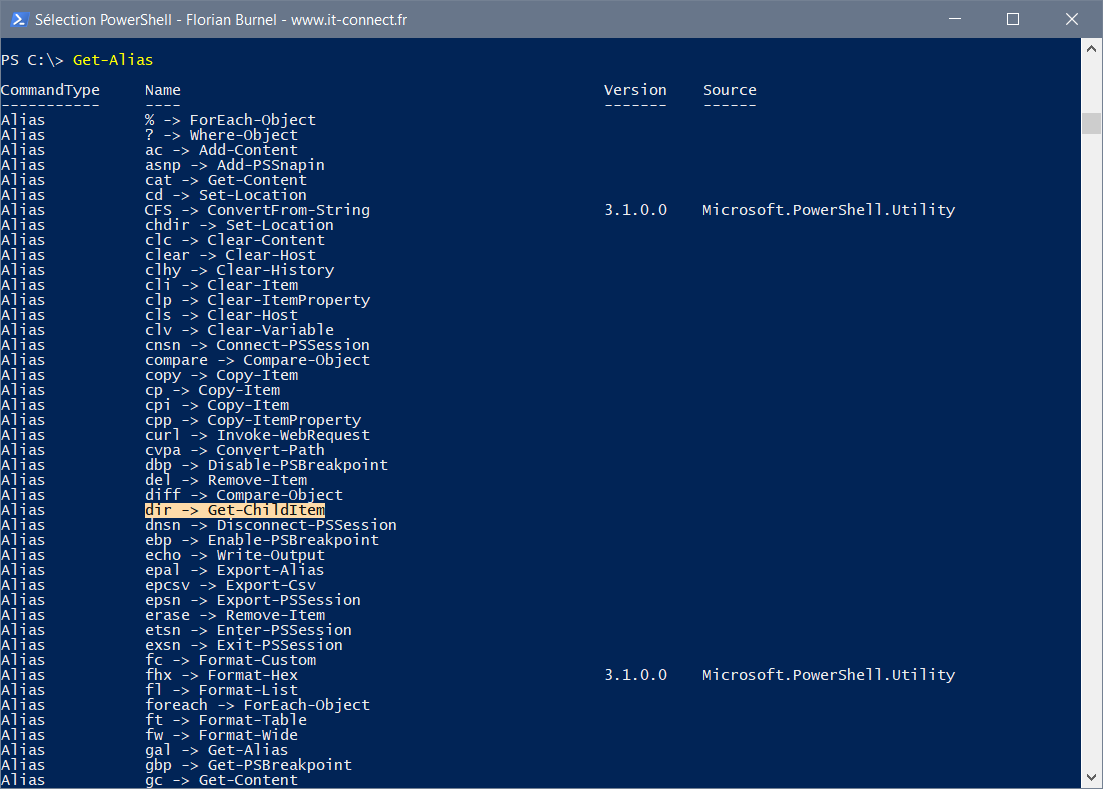The height and width of the screenshot is (789, 1103).
Task: Click the vertical scrollbar thumb
Action: [1090, 122]
